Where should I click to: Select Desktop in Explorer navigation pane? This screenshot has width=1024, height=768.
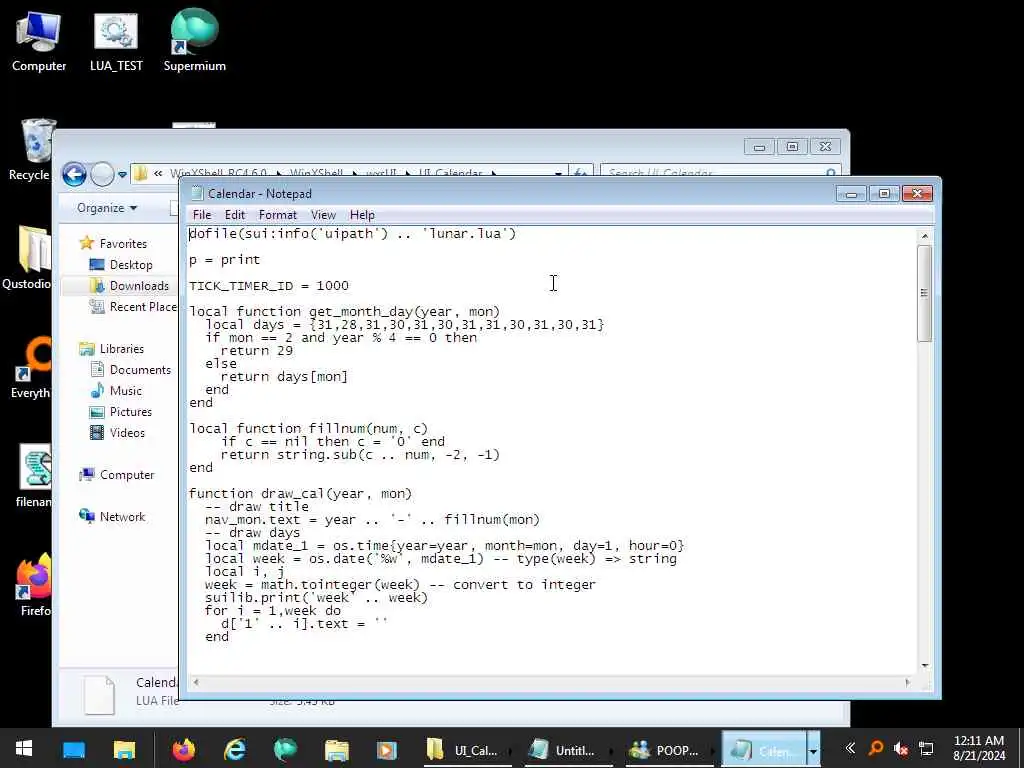coord(131,264)
